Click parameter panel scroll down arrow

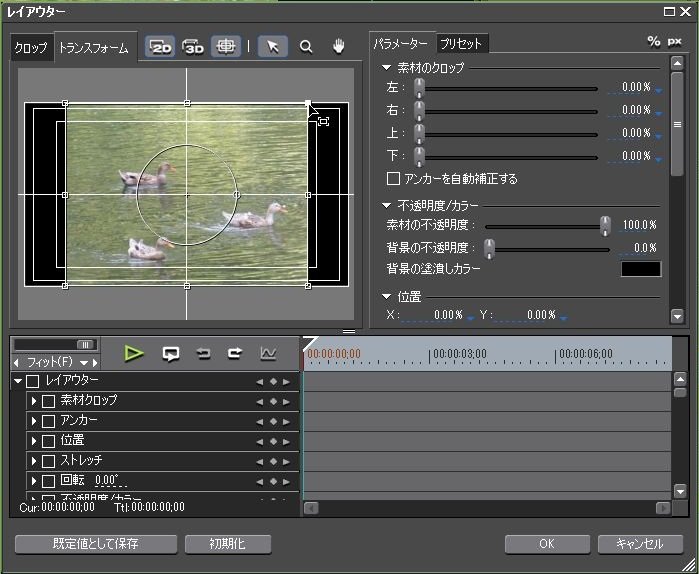677,316
